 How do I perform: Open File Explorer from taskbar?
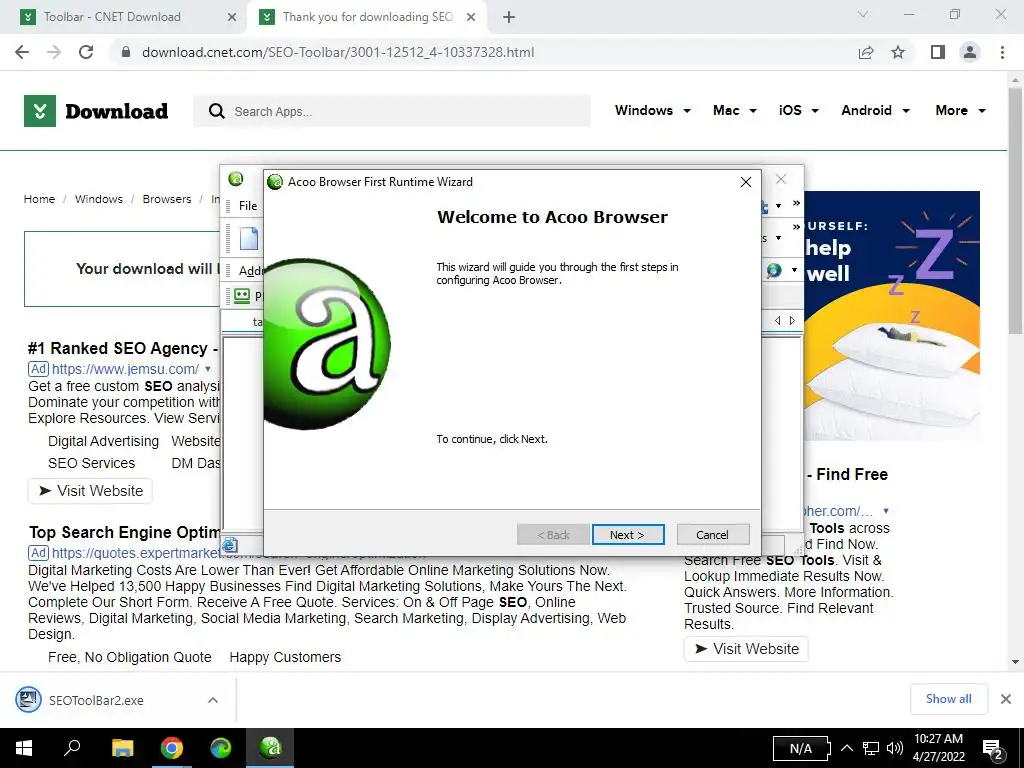pyautogui.click(x=122, y=748)
